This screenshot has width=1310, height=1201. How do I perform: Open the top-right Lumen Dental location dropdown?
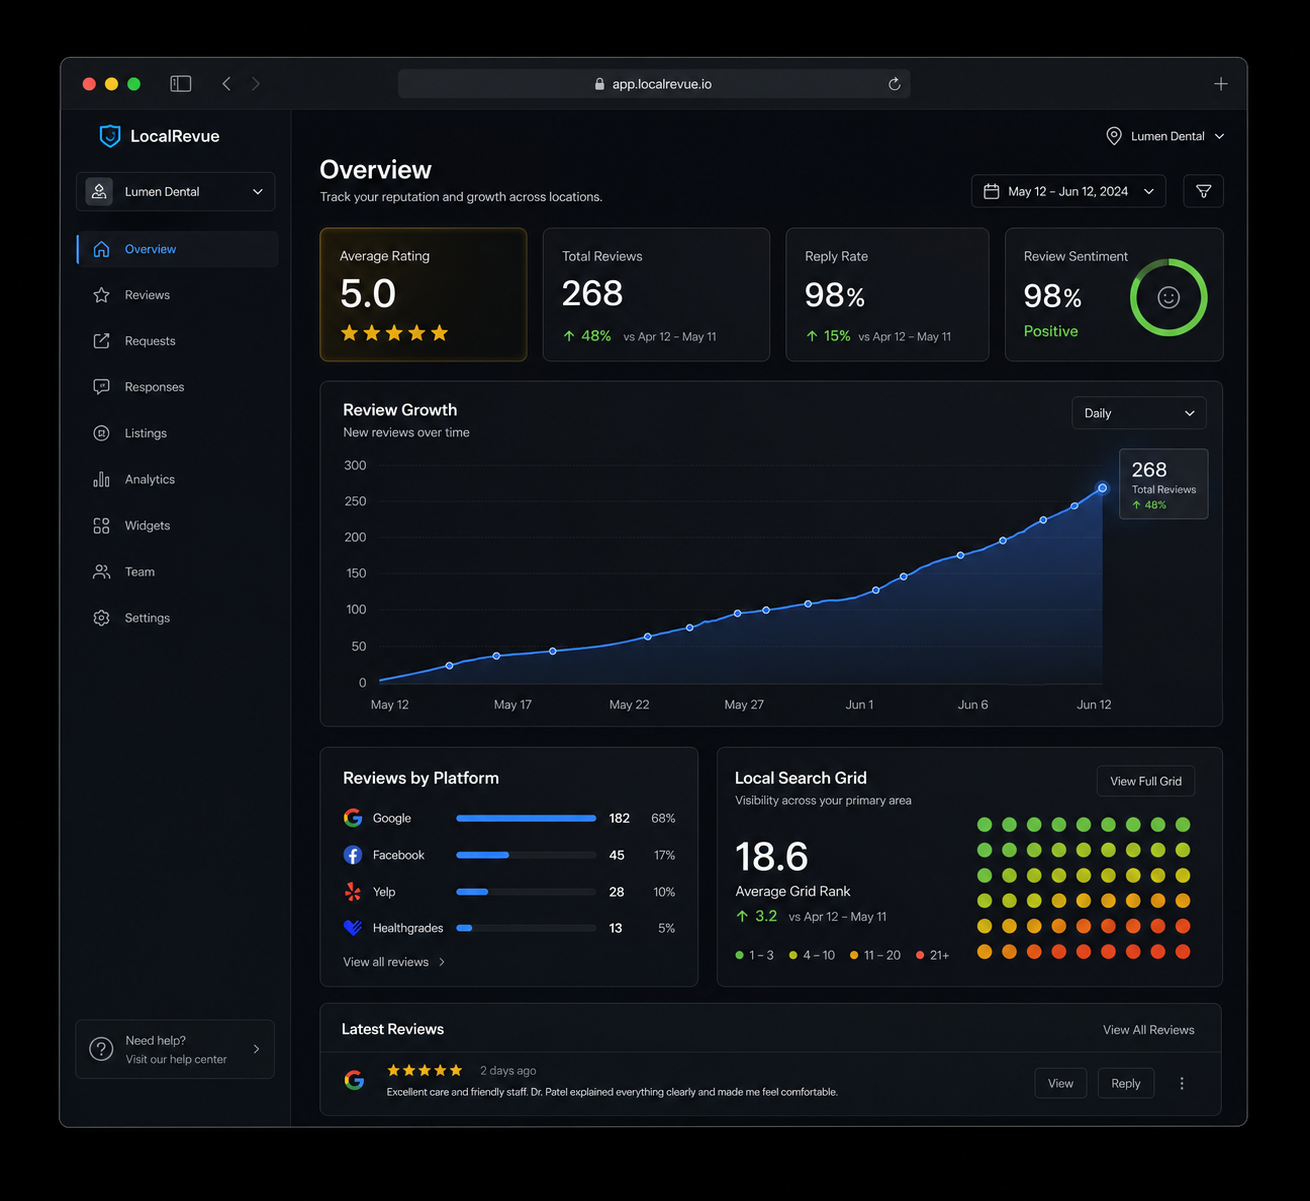point(1165,136)
